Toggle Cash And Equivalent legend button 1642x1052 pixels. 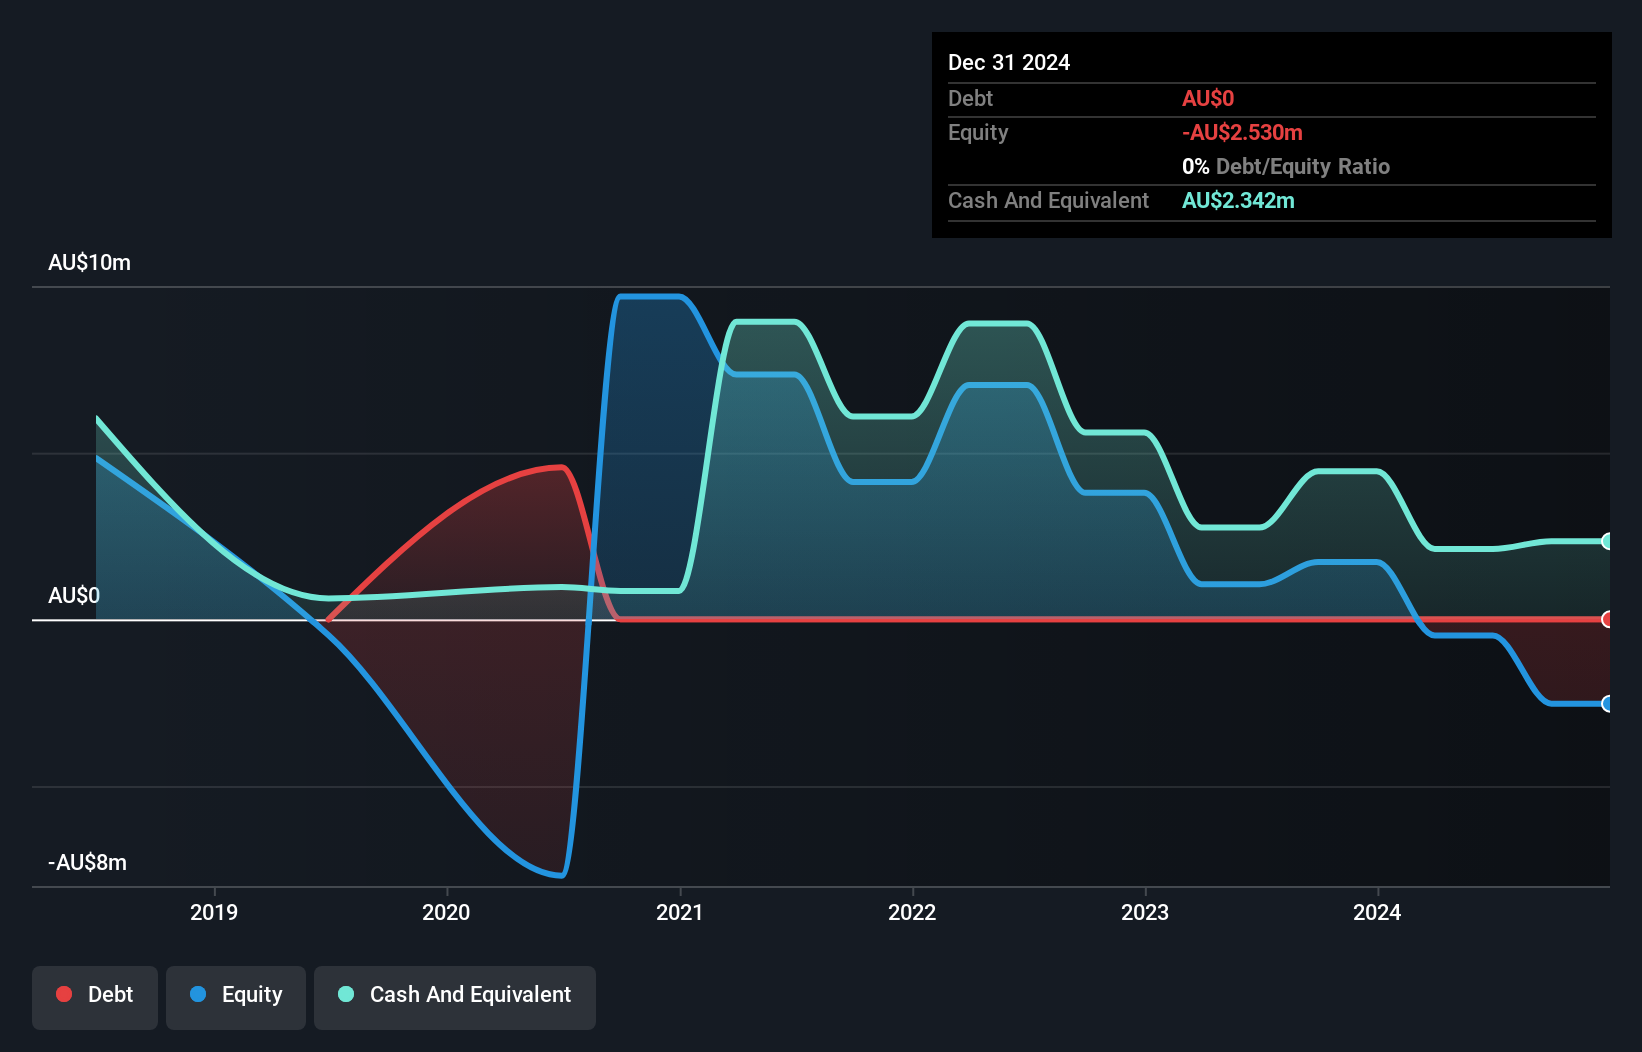(x=455, y=997)
